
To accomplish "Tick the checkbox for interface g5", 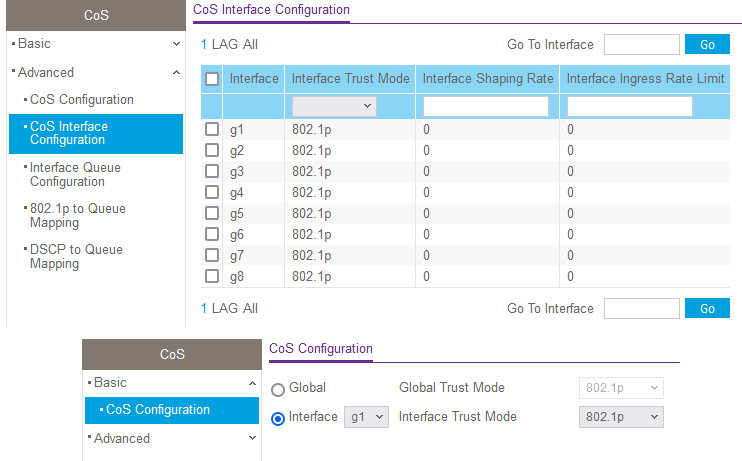I will pos(212,213).
